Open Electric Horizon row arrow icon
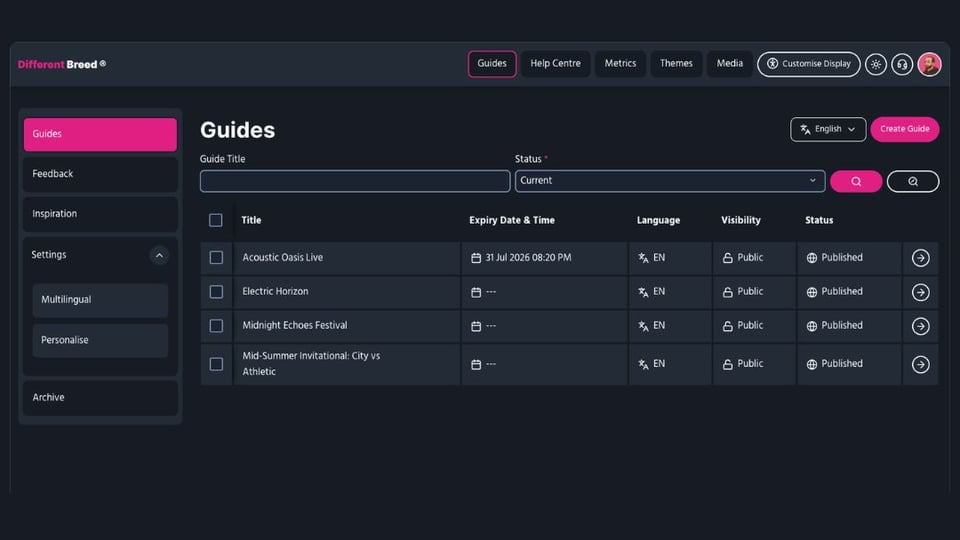The image size is (960, 540). click(x=920, y=292)
